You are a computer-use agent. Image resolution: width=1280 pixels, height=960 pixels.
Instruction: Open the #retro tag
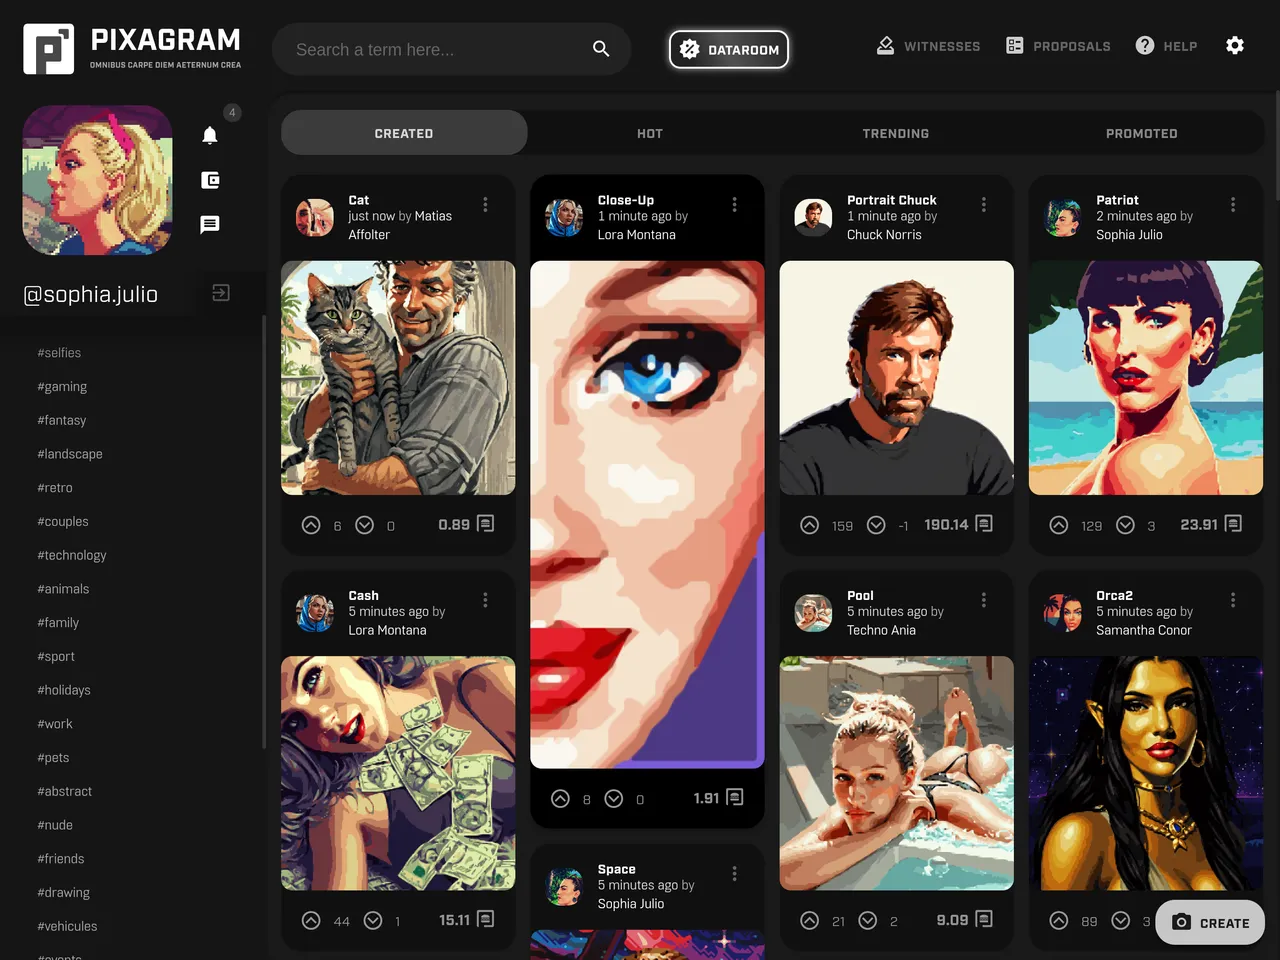tap(55, 488)
